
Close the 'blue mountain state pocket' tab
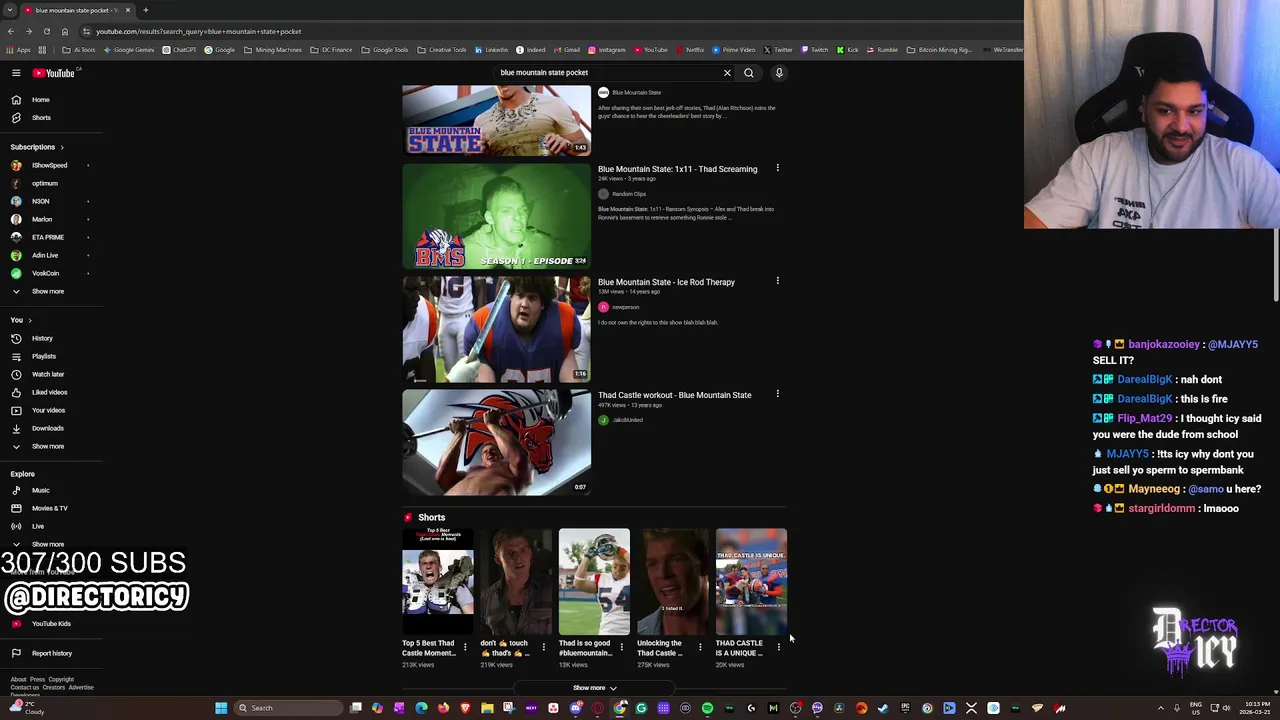[127, 10]
